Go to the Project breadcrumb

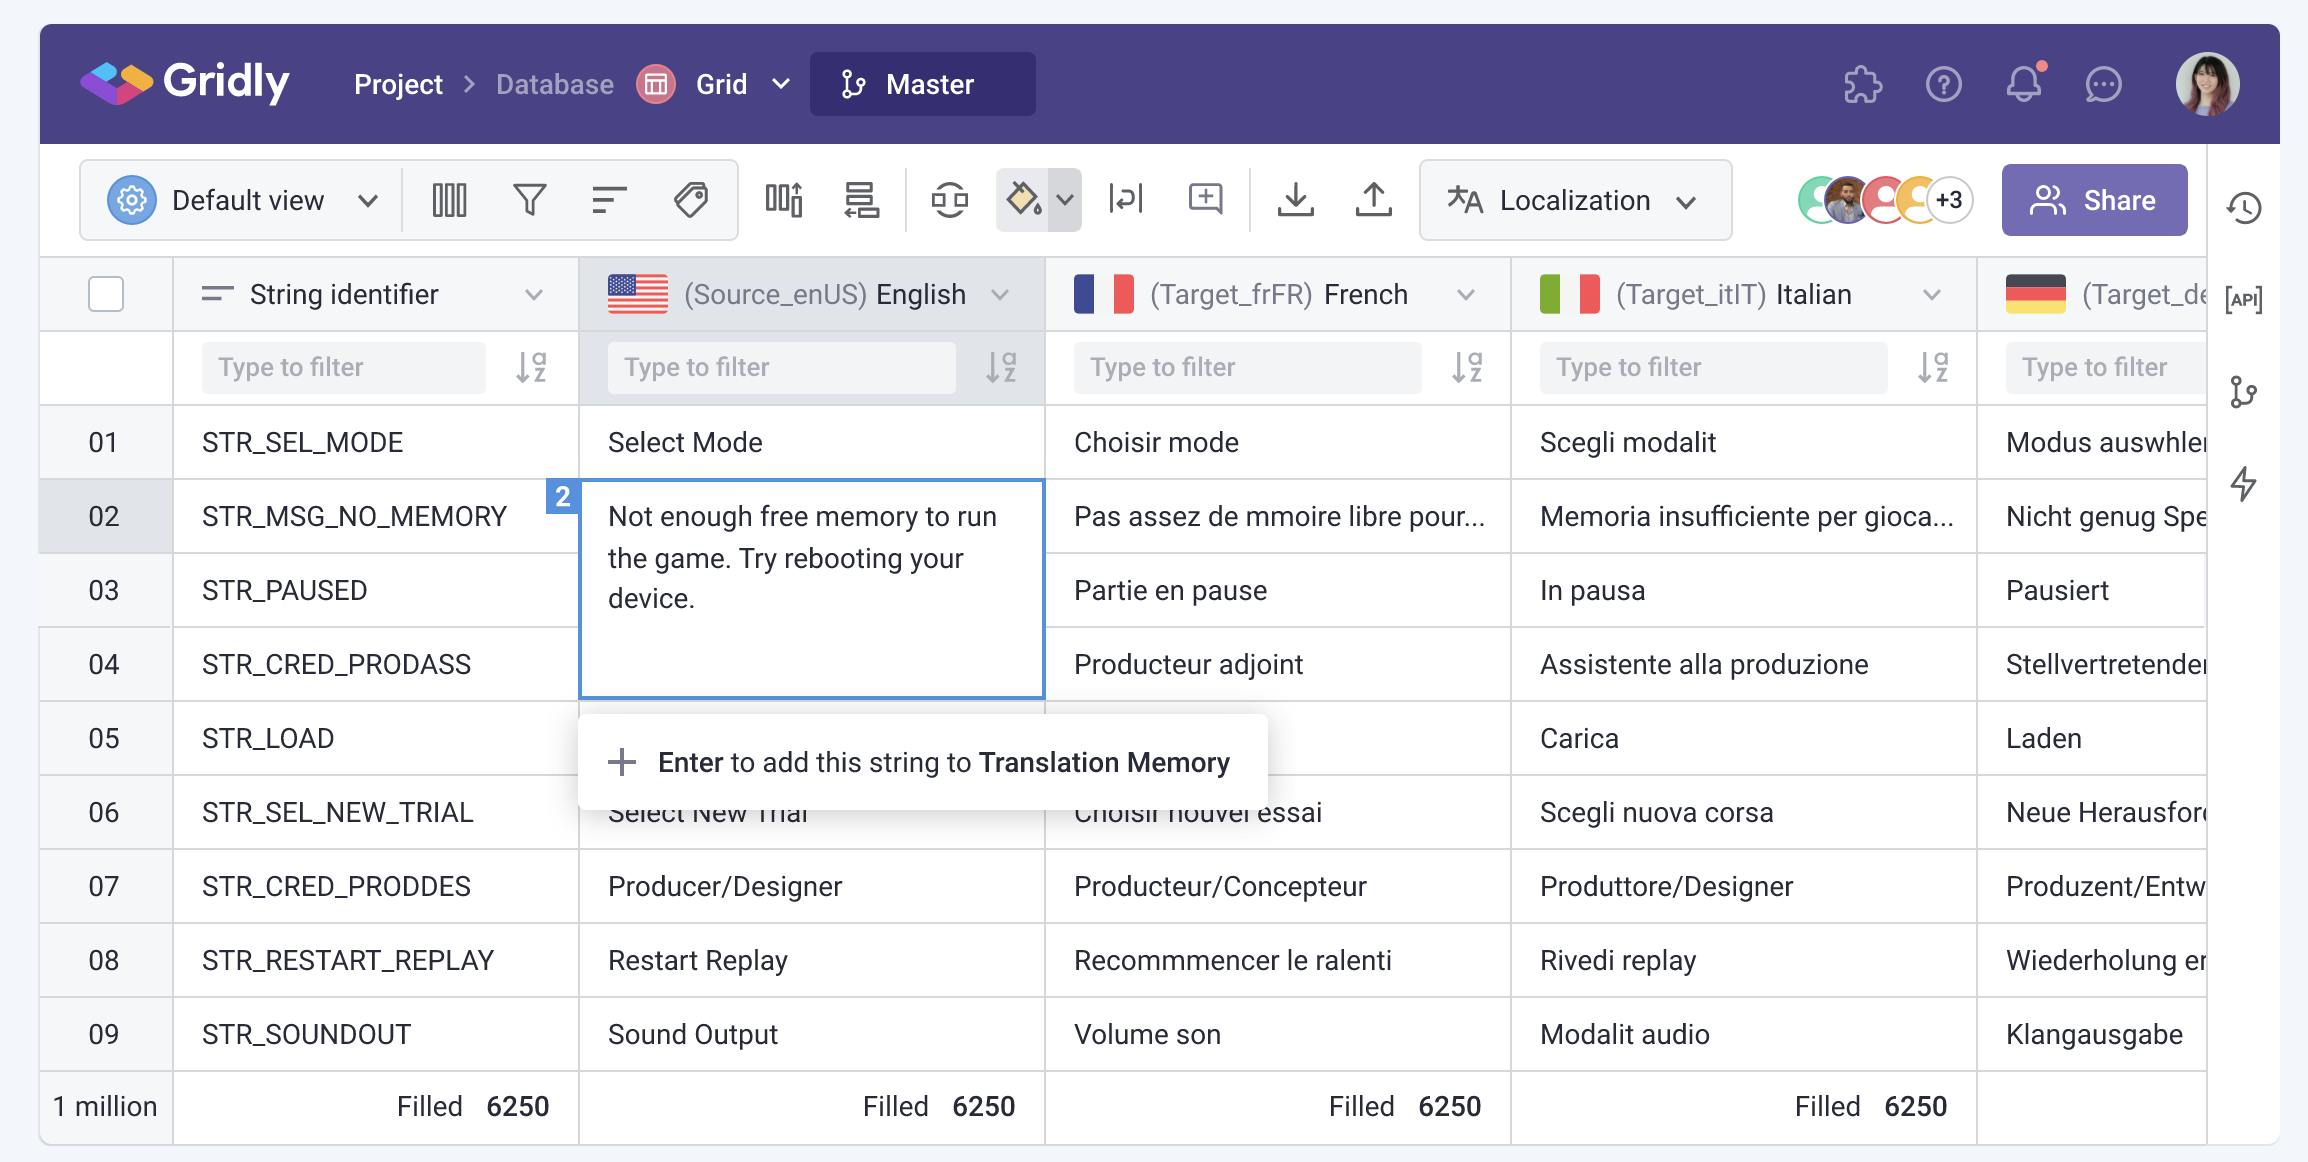pyautogui.click(x=398, y=84)
